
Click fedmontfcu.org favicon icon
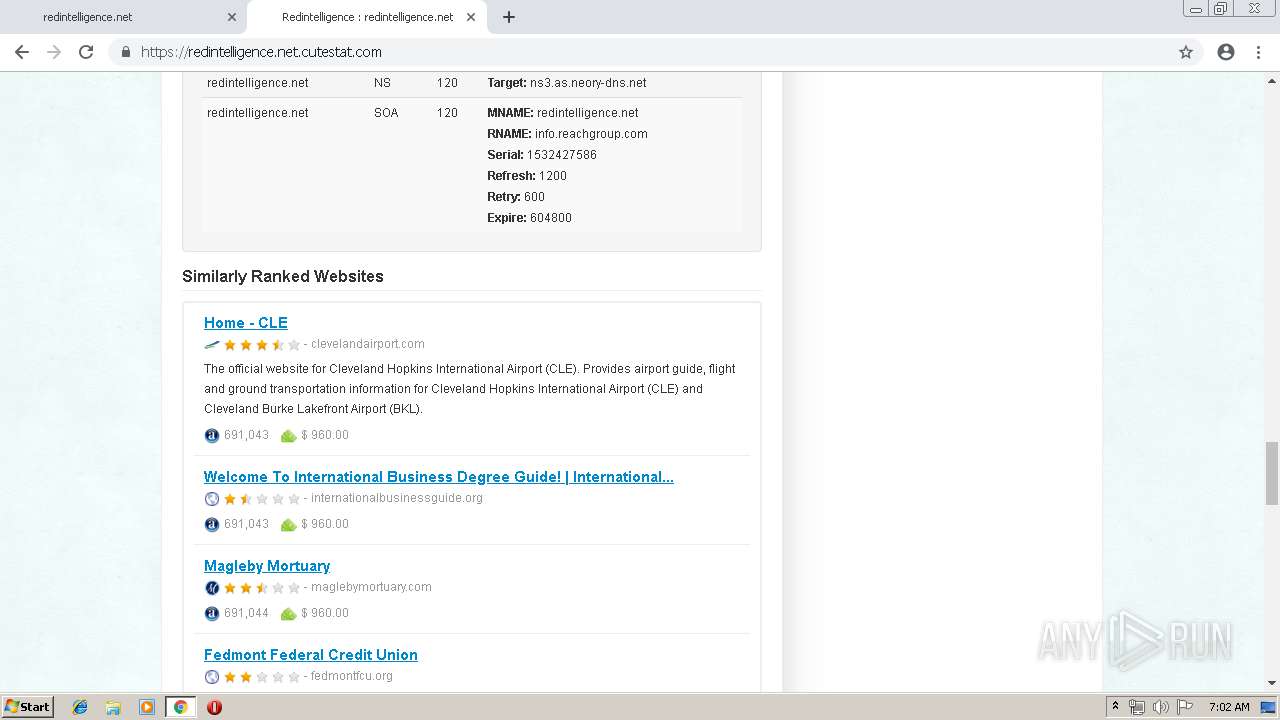pos(212,677)
